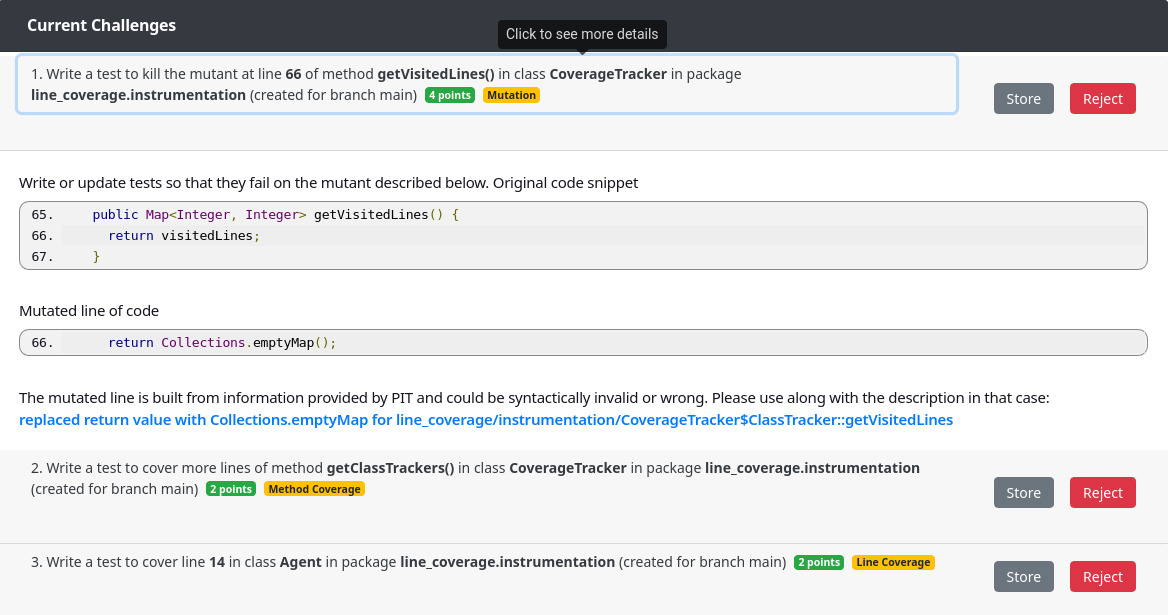Click the Current Challenges header
The width and height of the screenshot is (1168, 615).
[101, 26]
